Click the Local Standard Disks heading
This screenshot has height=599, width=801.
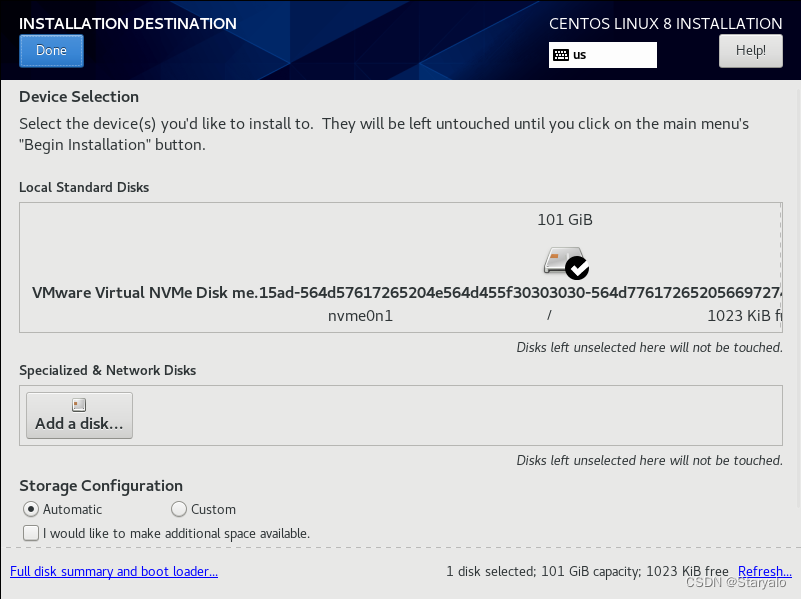tap(84, 187)
